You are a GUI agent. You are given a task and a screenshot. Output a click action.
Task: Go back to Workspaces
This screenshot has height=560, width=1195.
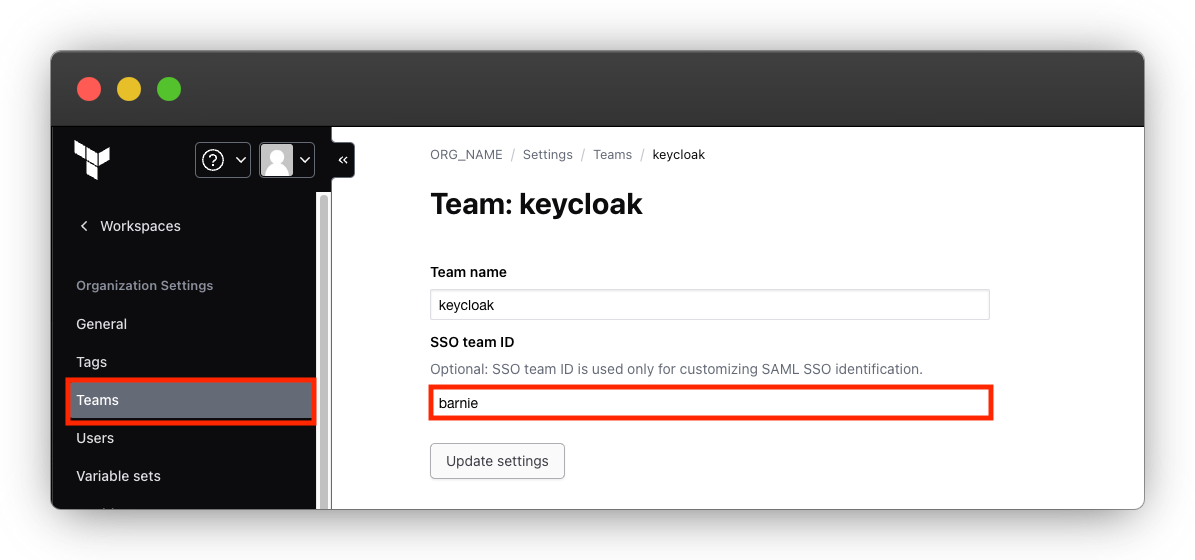pos(130,226)
